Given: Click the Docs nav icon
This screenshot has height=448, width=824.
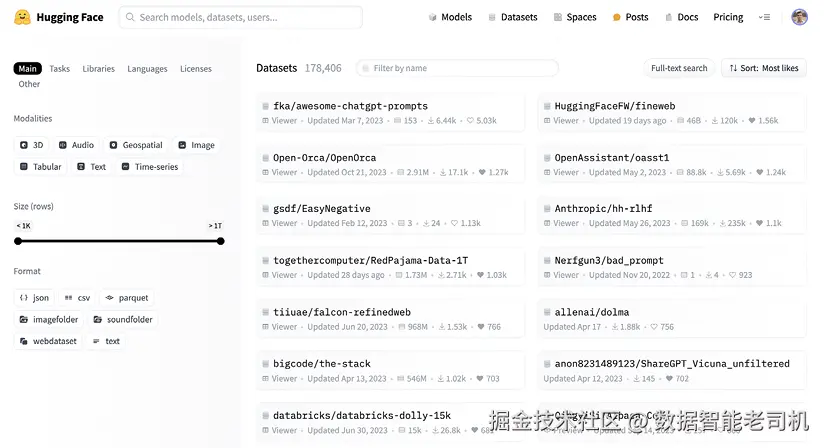Looking at the screenshot, I should point(668,17).
